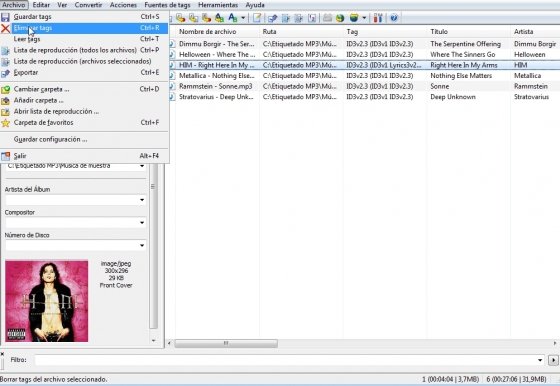Choose Cambiar carpeta menu entry
Image resolution: width=560 pixels, height=386 pixels.
tap(84, 89)
